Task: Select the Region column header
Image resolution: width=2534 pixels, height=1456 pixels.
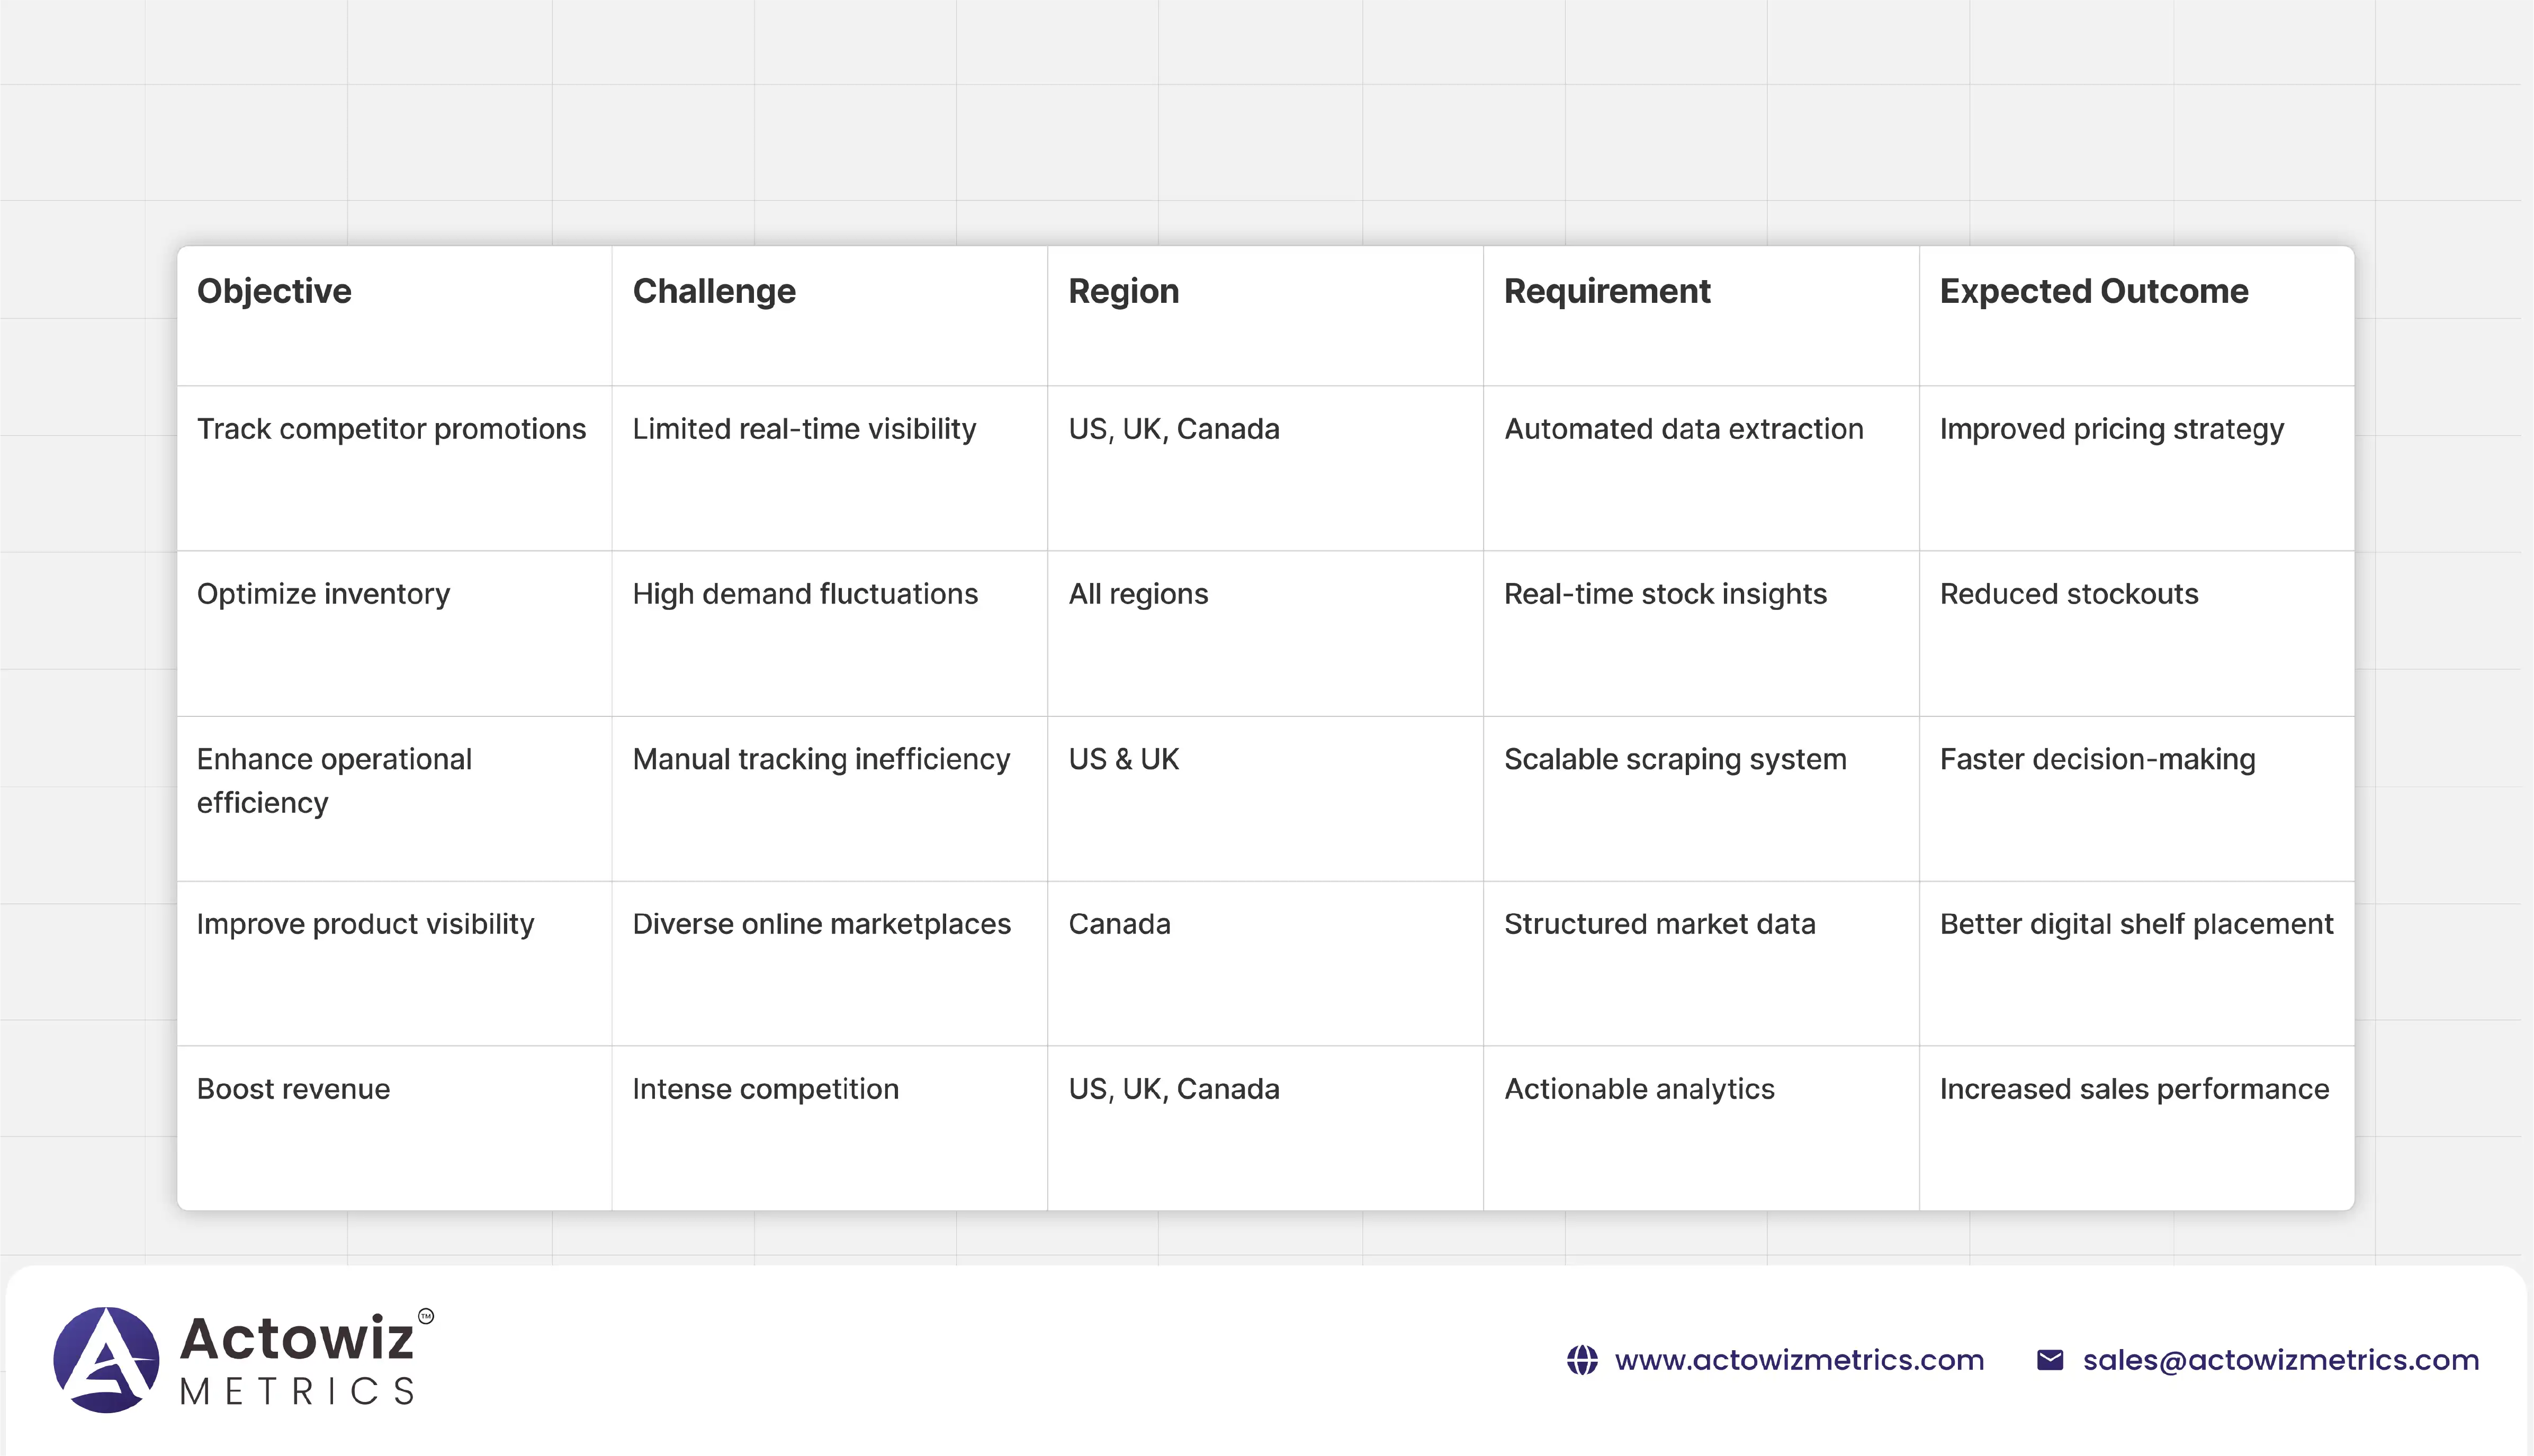Action: pos(1123,291)
